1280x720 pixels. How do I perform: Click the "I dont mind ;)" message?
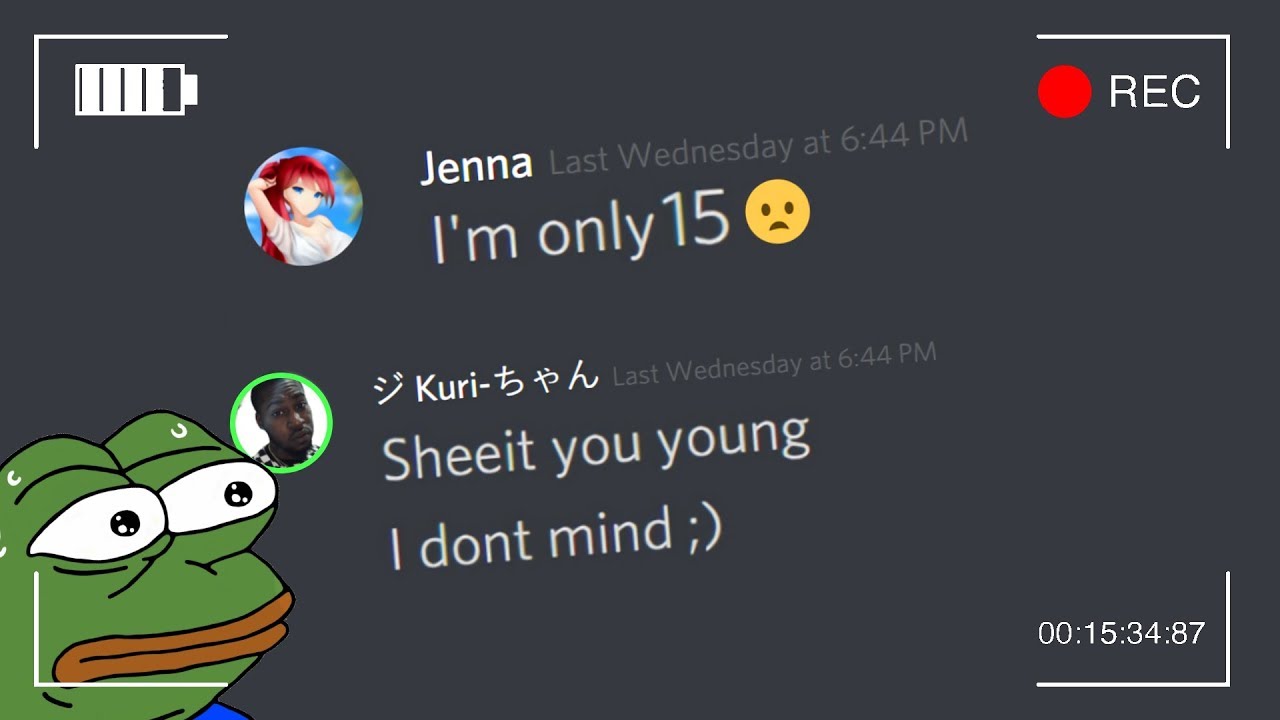[555, 538]
